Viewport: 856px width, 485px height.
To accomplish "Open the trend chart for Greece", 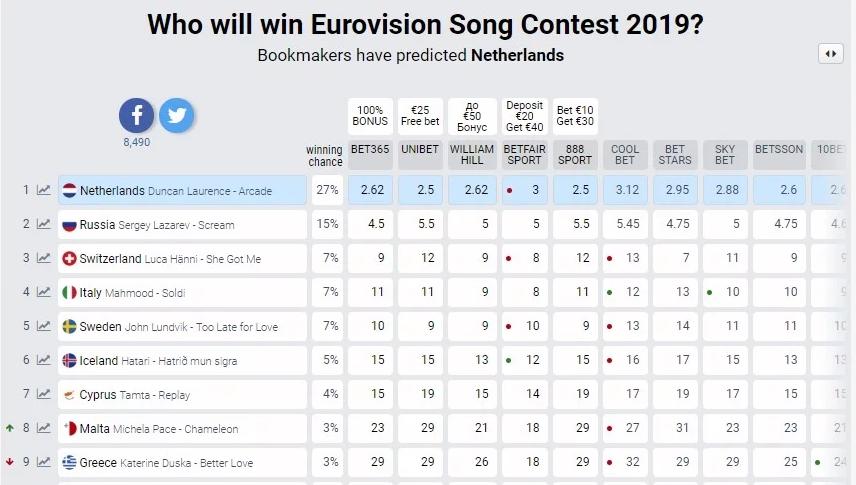I will [44, 462].
